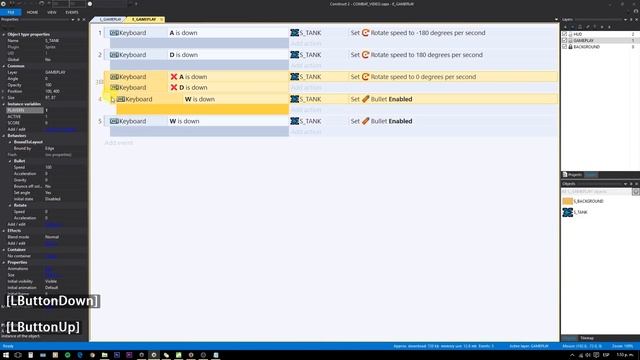This screenshot has height=360, width=640.
Task: Switch to L_GAMEPLAY layout tab
Action: pyautogui.click(x=110, y=20)
